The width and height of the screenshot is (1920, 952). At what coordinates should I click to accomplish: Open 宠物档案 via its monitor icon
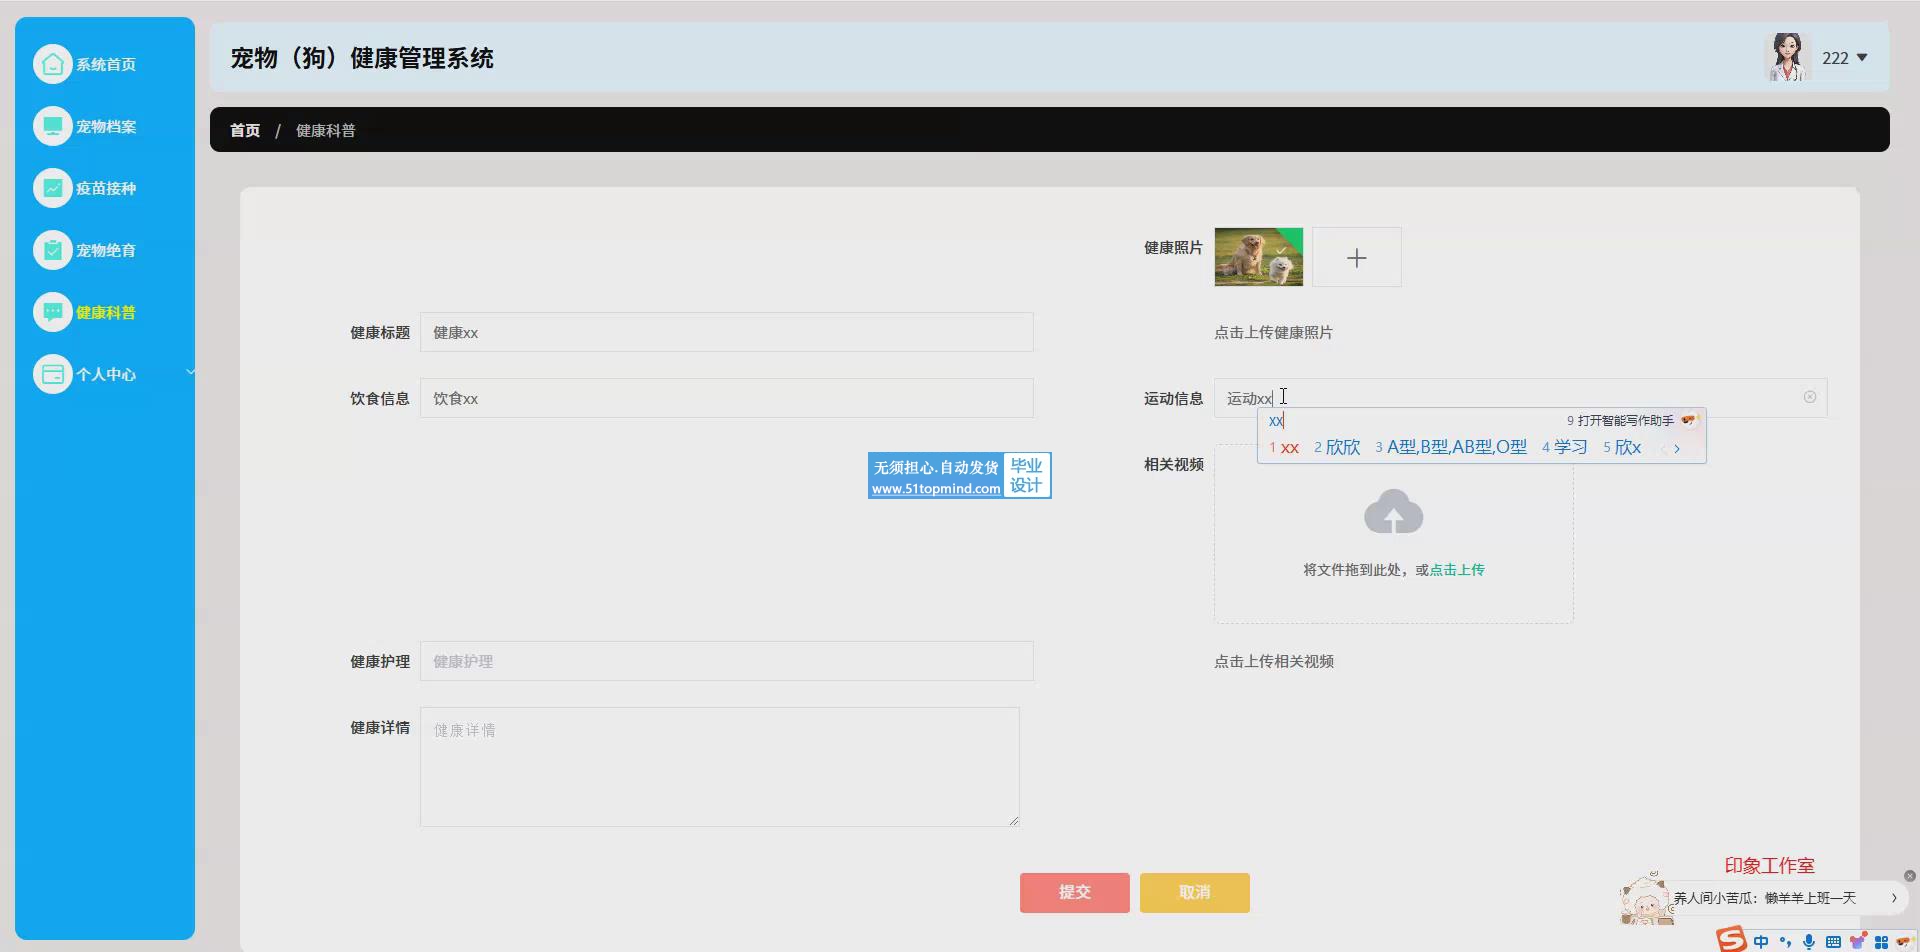pos(53,126)
